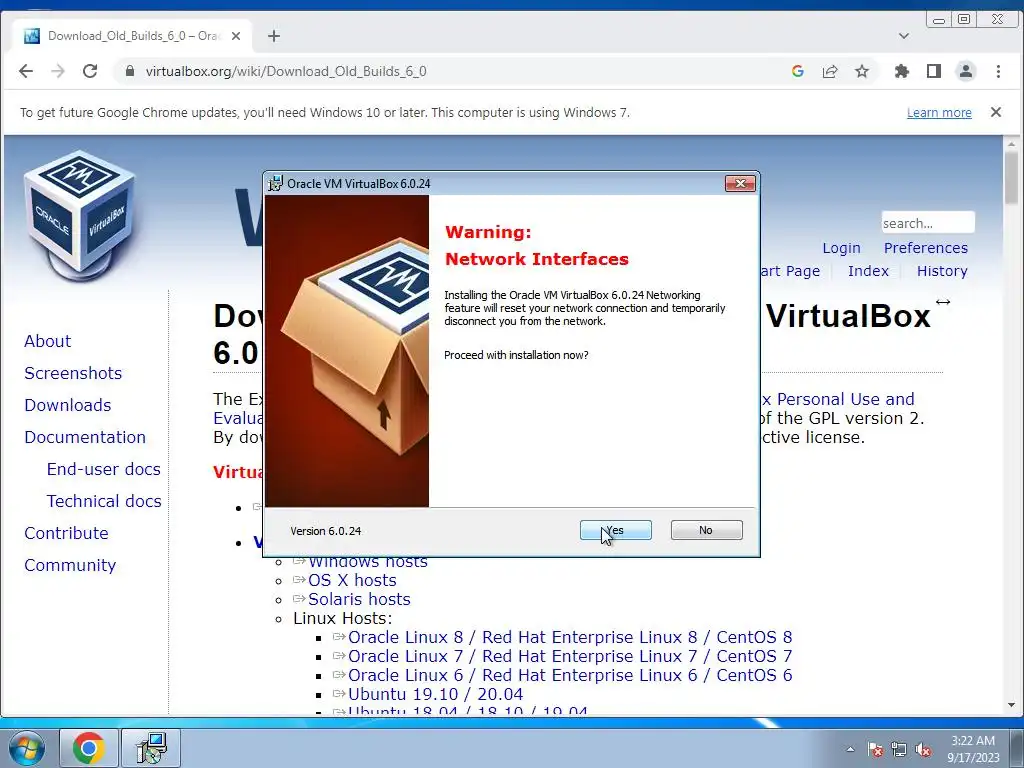The height and width of the screenshot is (768, 1024).
Task: Open the Chrome extensions puzzle icon
Action: pyautogui.click(x=902, y=71)
